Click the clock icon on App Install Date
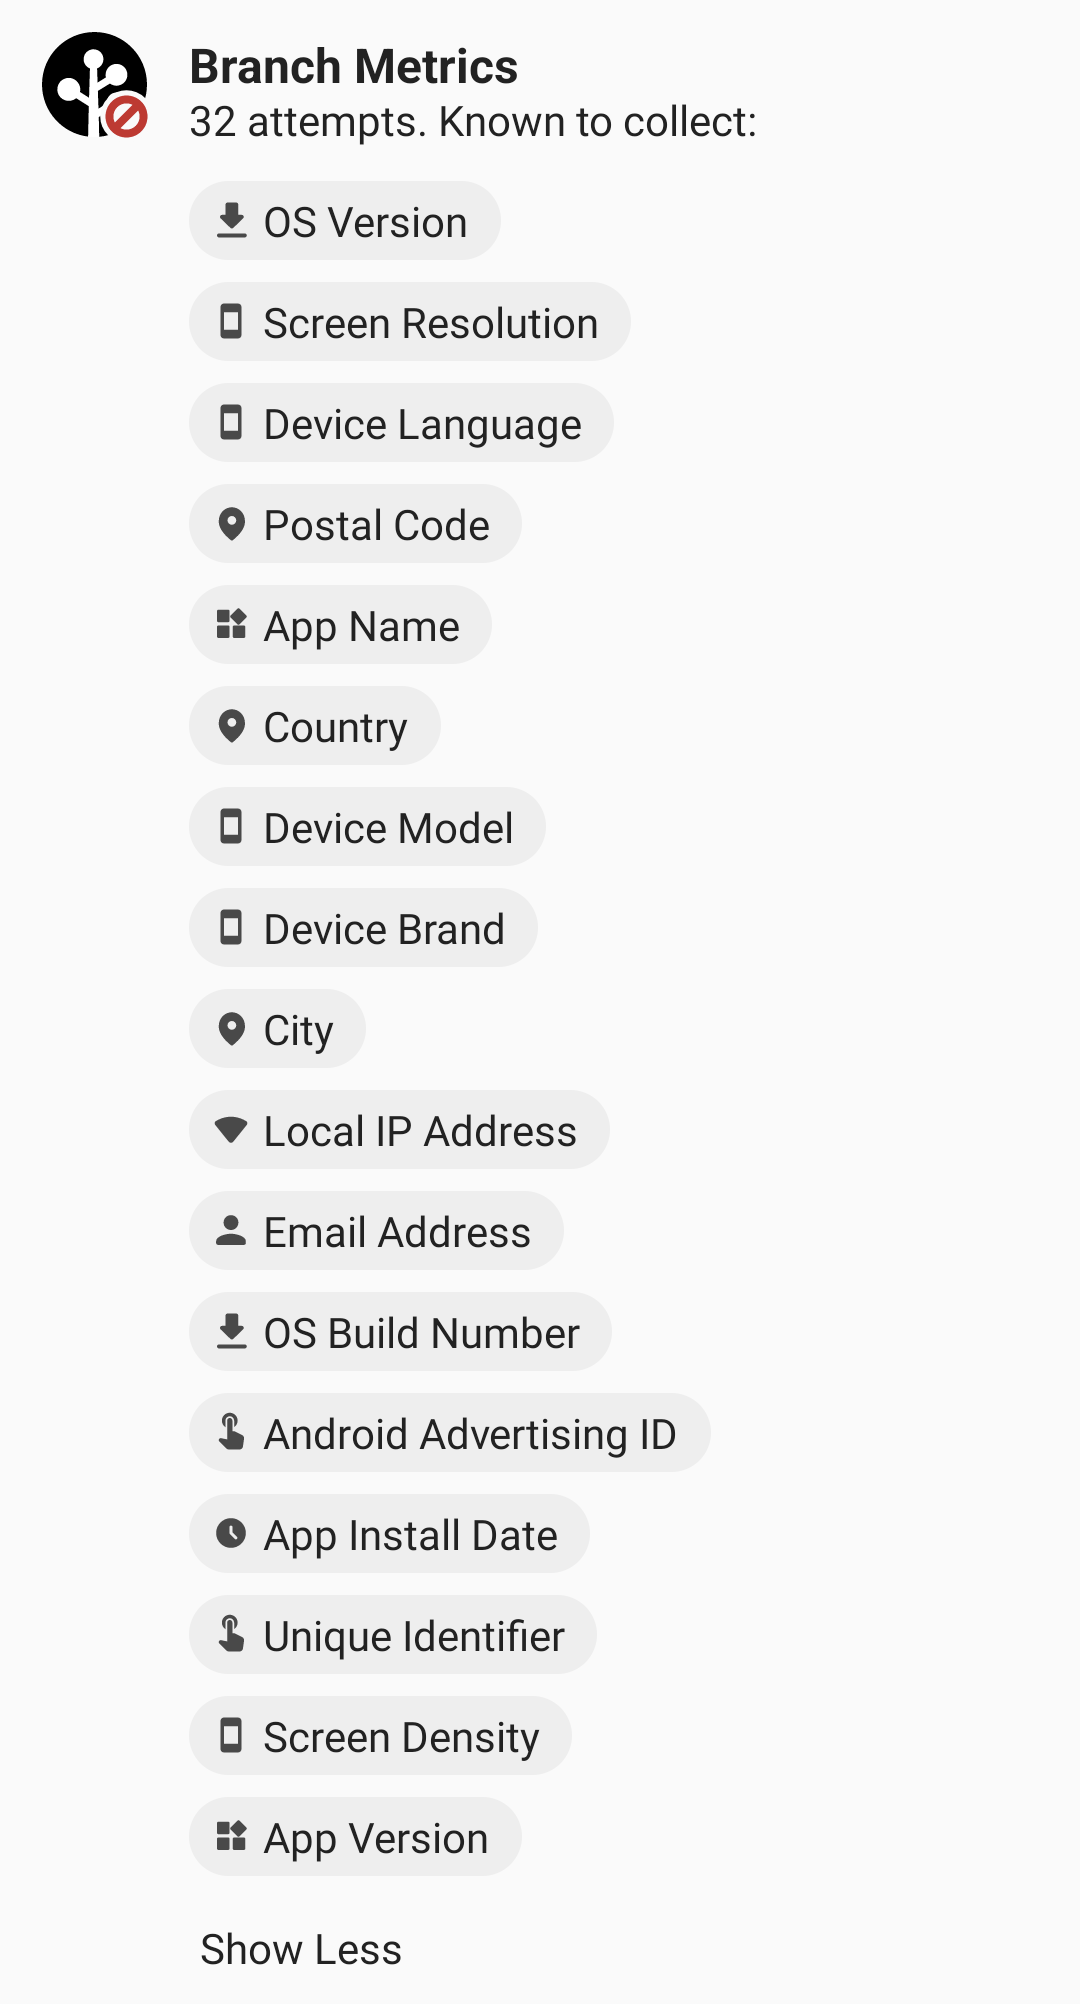1080x2004 pixels. pyautogui.click(x=231, y=1534)
